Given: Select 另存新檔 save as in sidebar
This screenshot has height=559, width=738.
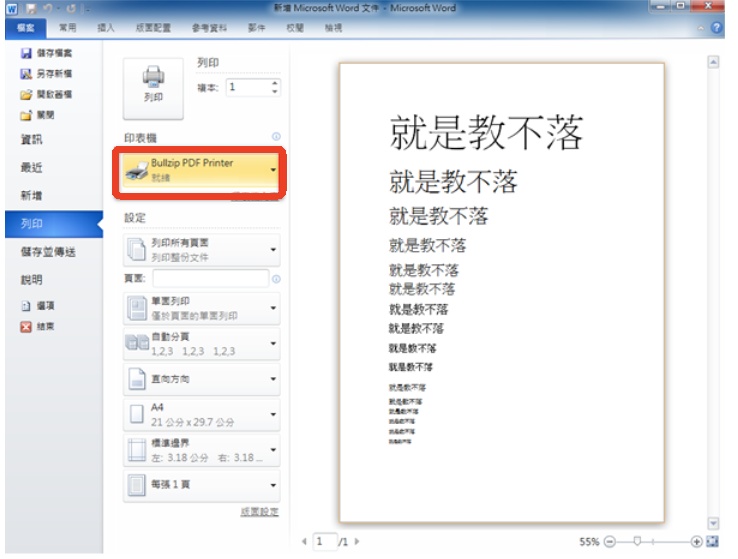Looking at the screenshot, I should (46, 73).
